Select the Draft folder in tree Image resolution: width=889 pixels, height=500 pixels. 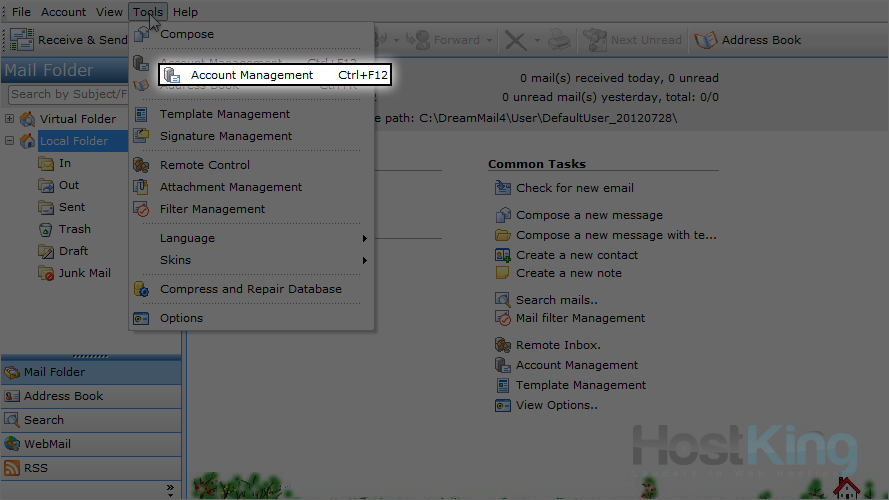click(73, 251)
